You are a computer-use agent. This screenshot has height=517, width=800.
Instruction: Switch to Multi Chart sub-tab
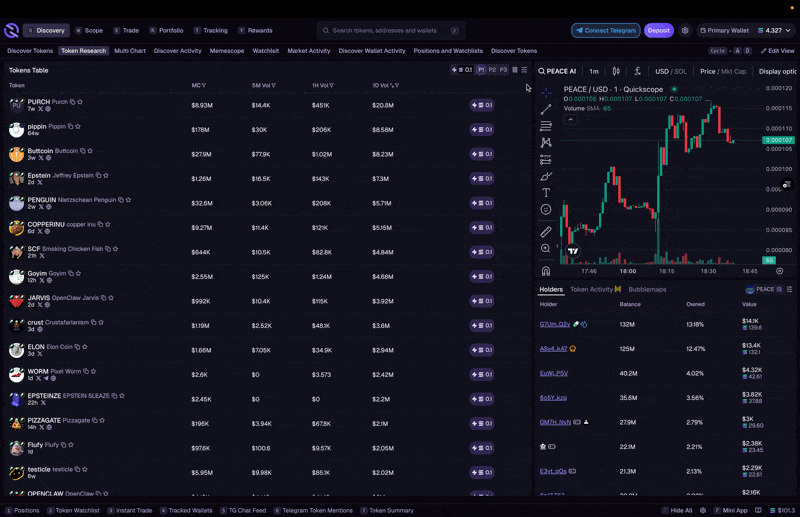pos(130,51)
